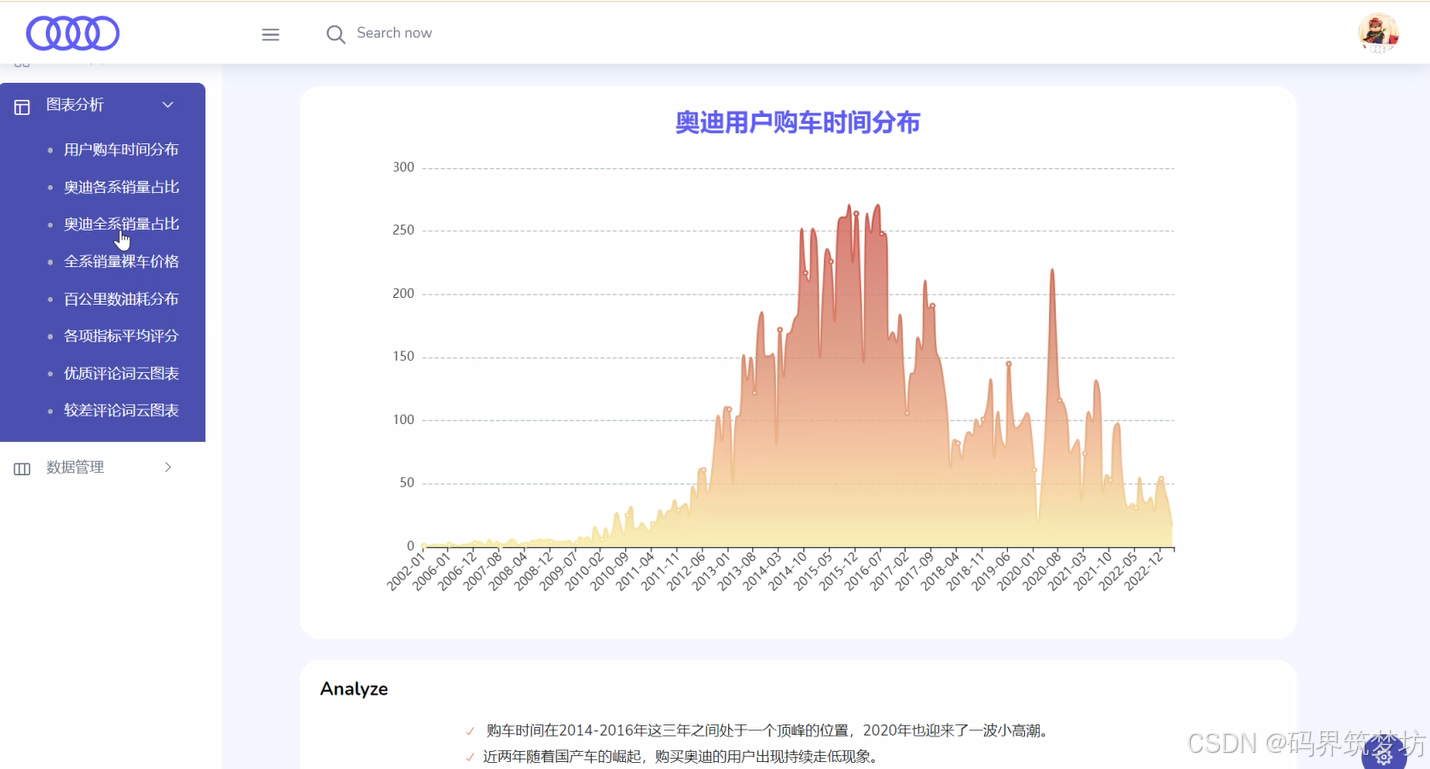This screenshot has height=769, width=1430.
Task: Click analysis line about 国产车的崛起
Action: click(682, 757)
